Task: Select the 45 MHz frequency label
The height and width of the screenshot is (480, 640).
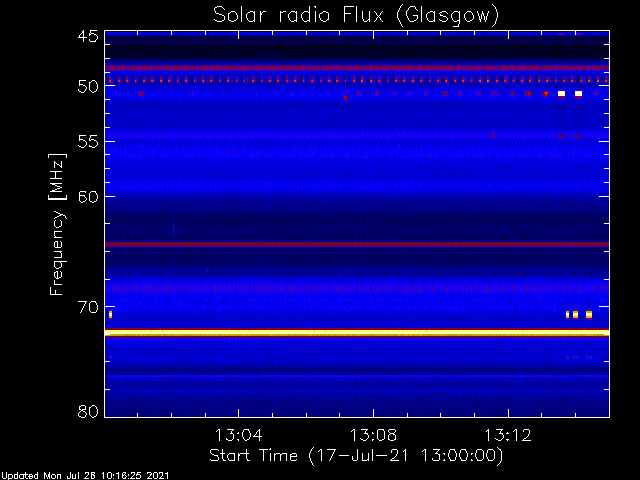Action: click(x=88, y=37)
